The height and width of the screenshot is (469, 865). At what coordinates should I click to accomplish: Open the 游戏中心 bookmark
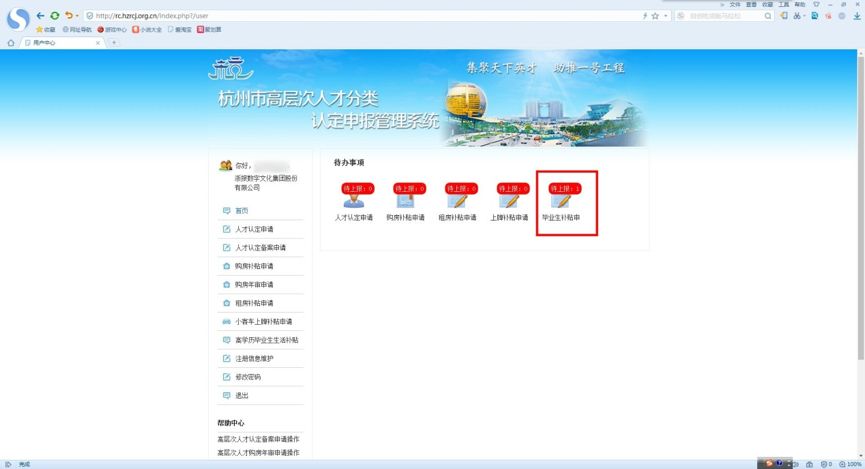(x=112, y=29)
